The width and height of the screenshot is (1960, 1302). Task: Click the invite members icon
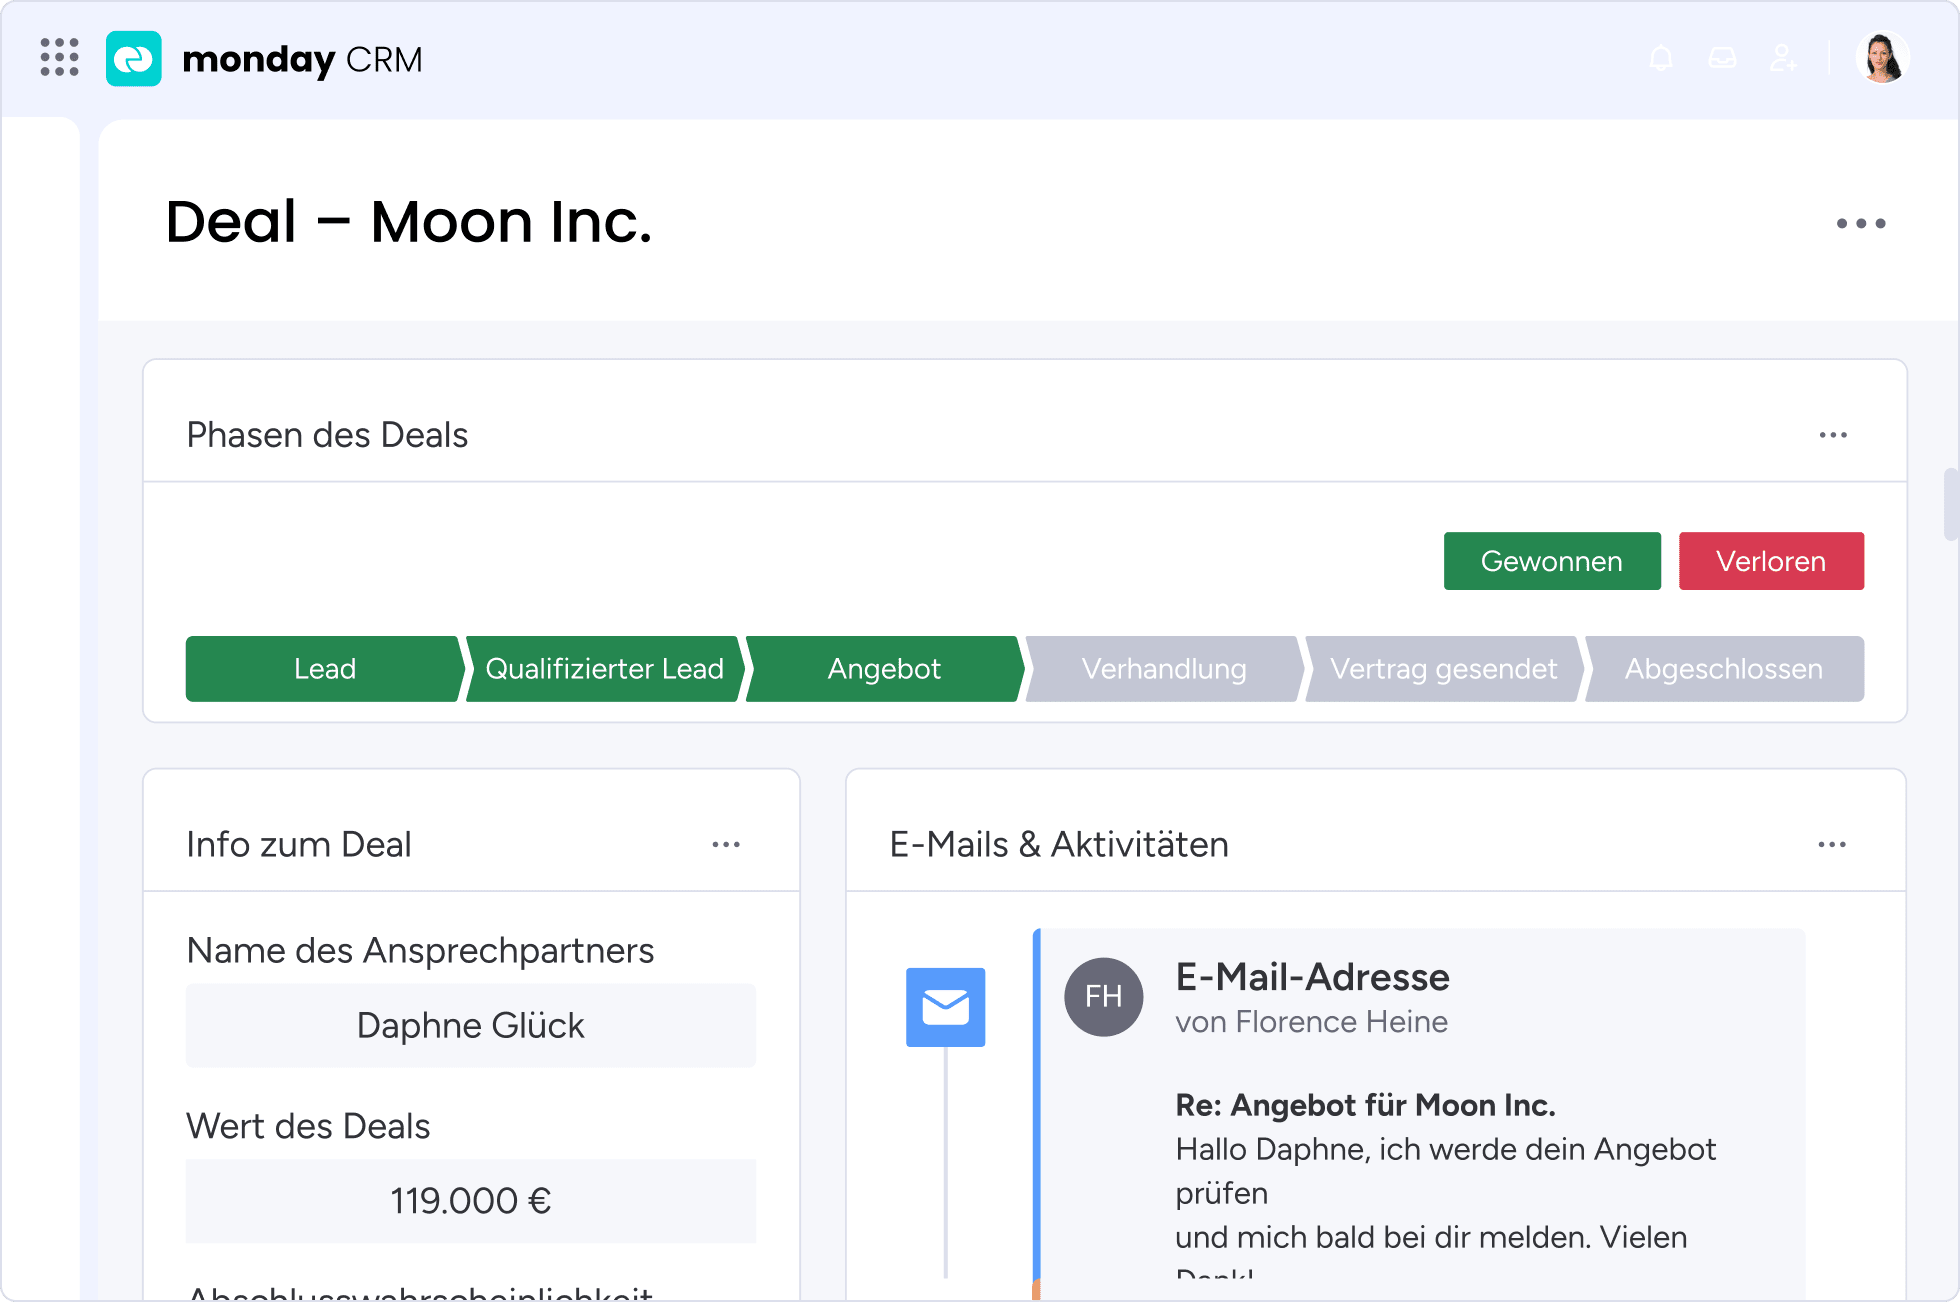(x=1783, y=59)
